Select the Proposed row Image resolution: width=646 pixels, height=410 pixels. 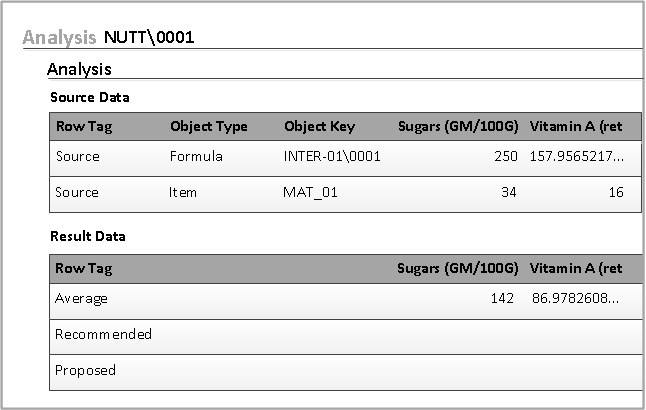point(85,371)
